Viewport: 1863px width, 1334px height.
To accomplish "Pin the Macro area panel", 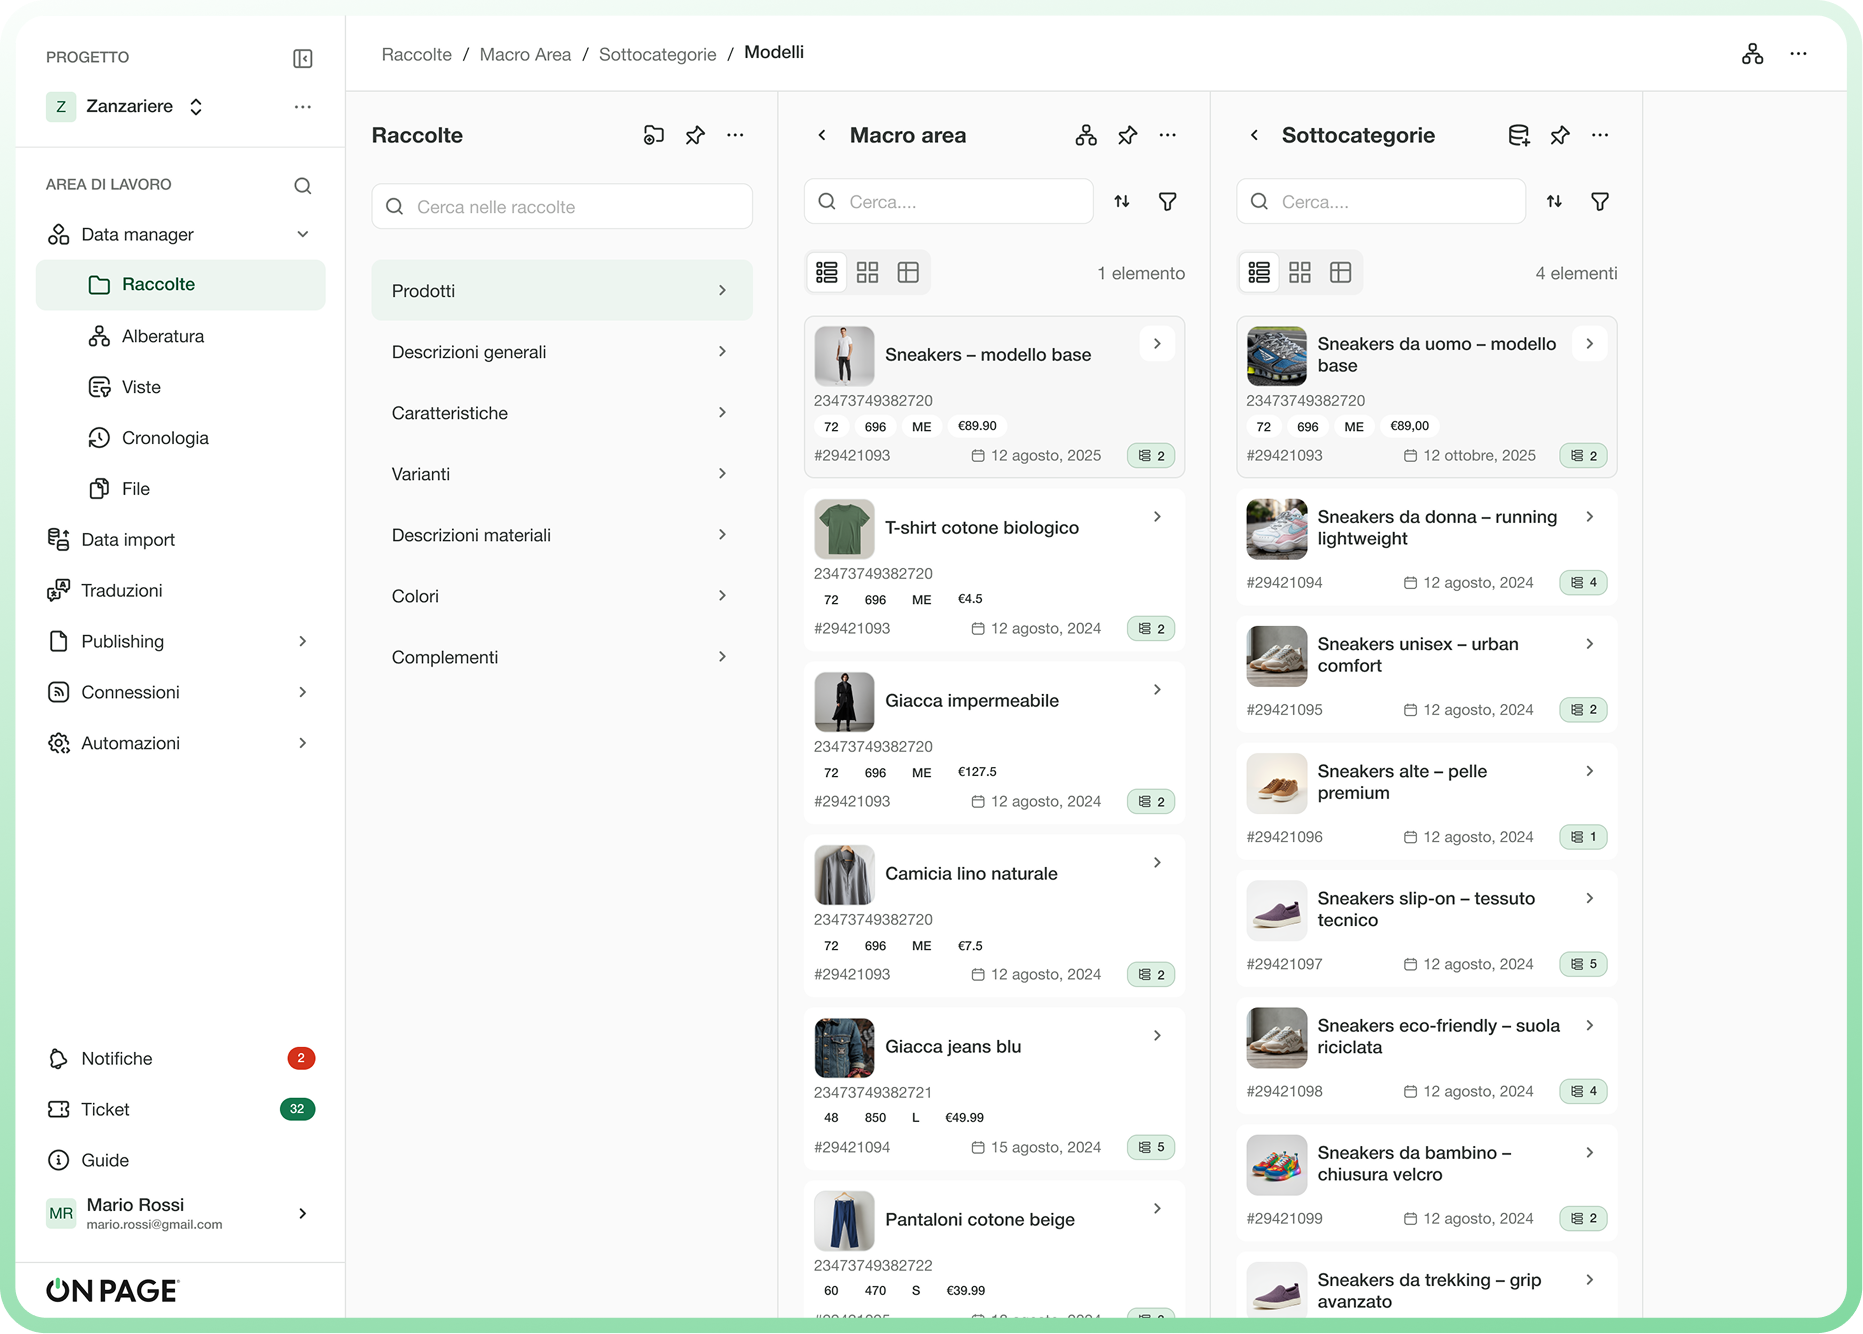I will tap(1127, 135).
